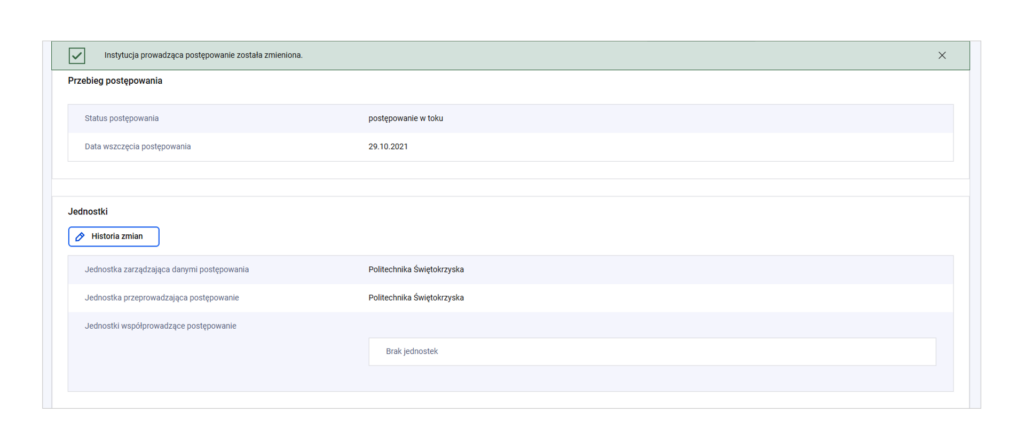Click the Jednostka zarządzająca danymi postępowania label
The width and height of the screenshot is (1024, 444).
[167, 269]
